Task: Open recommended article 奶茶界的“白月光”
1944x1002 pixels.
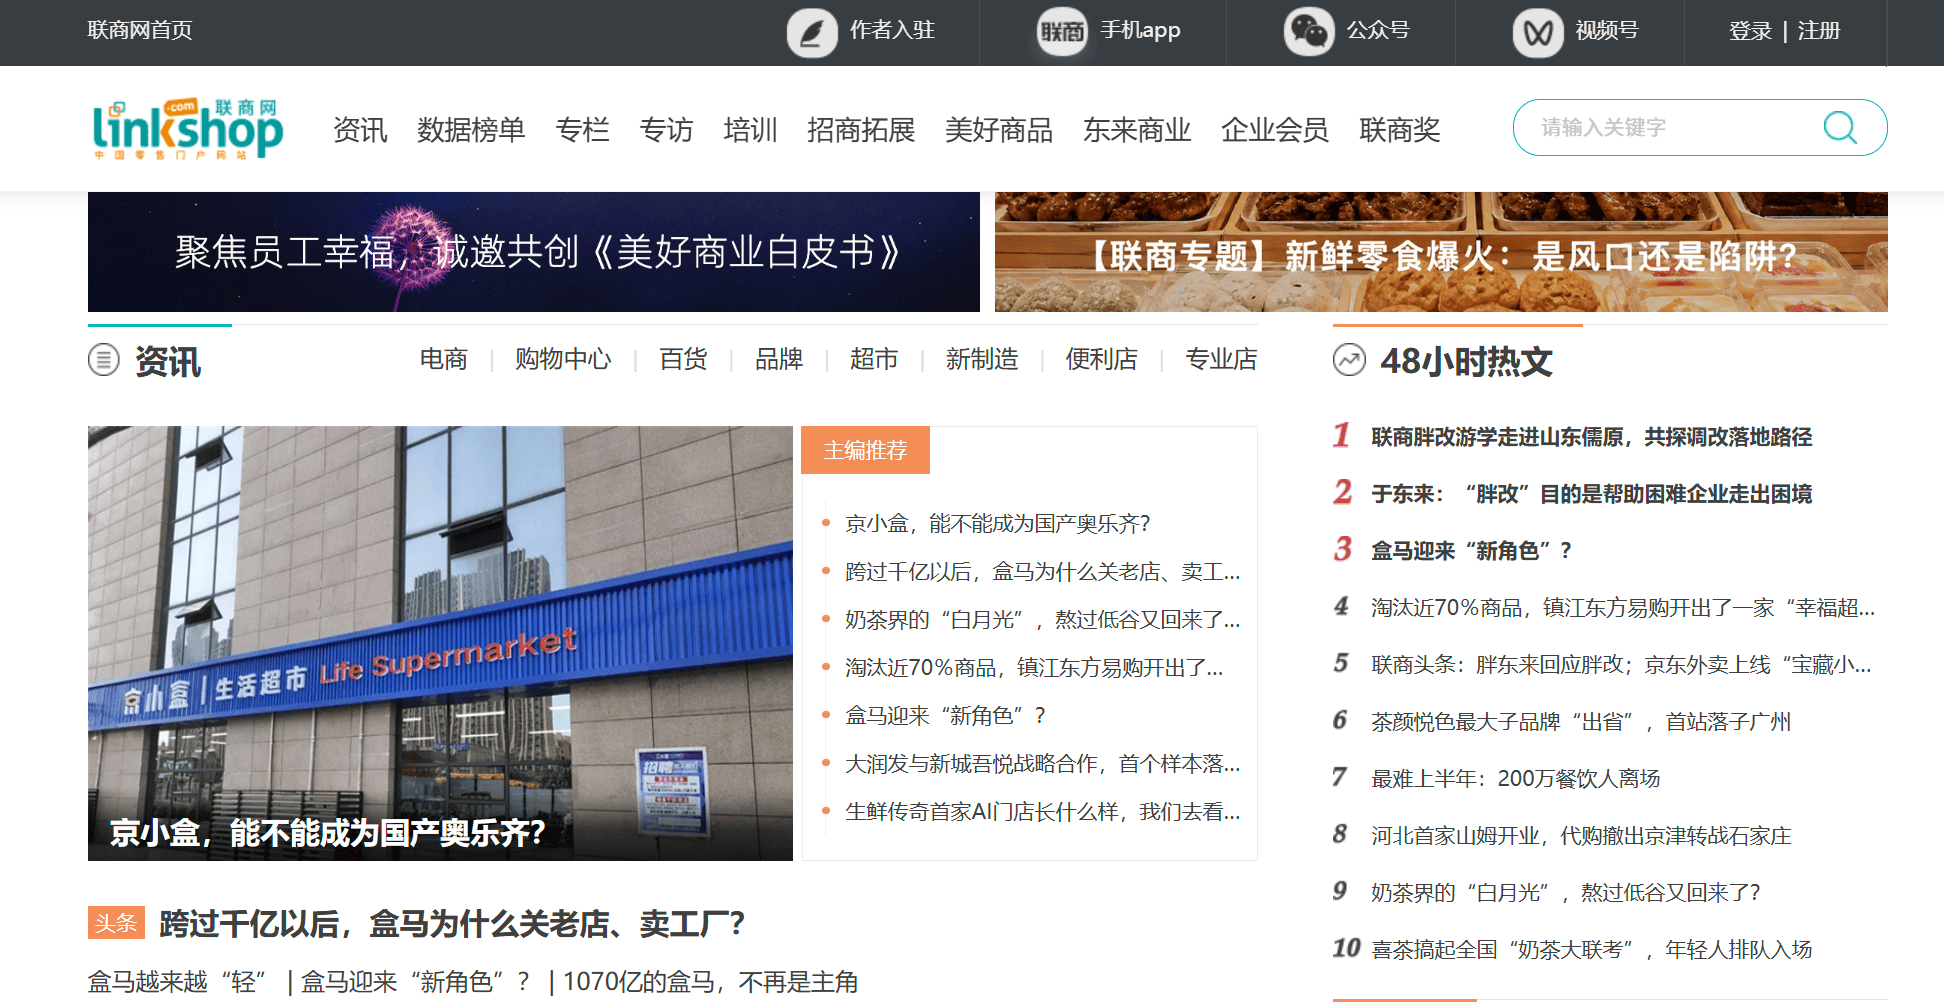Action: (x=1043, y=619)
